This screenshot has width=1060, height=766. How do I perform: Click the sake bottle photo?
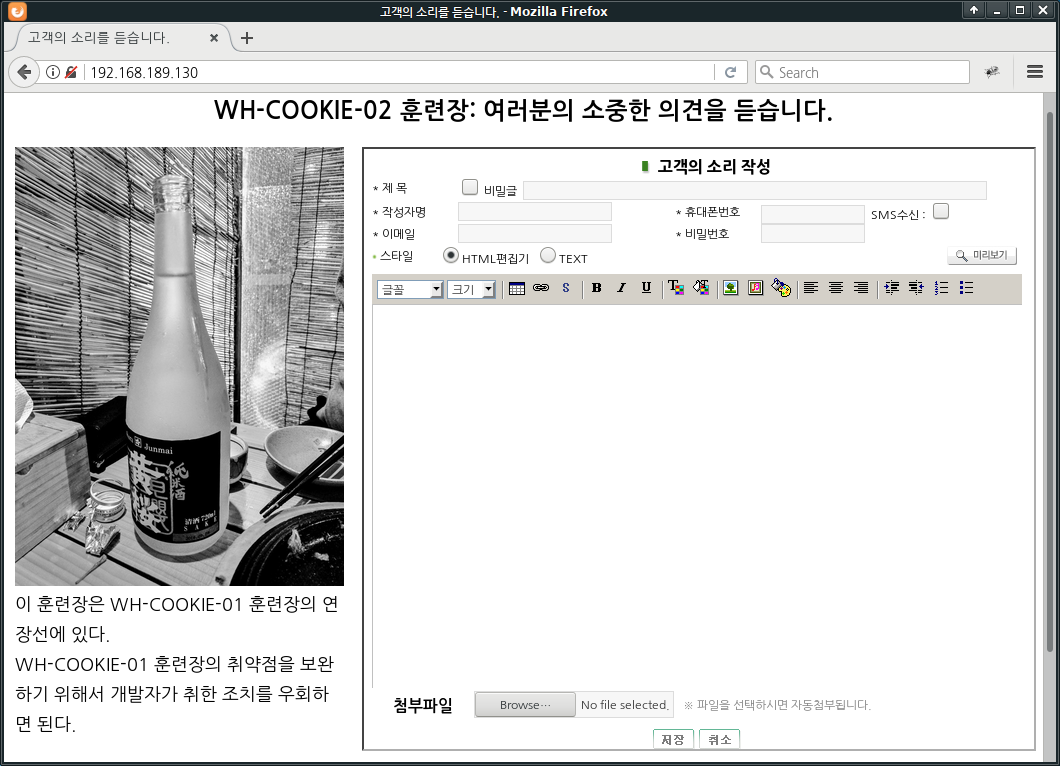(179, 366)
